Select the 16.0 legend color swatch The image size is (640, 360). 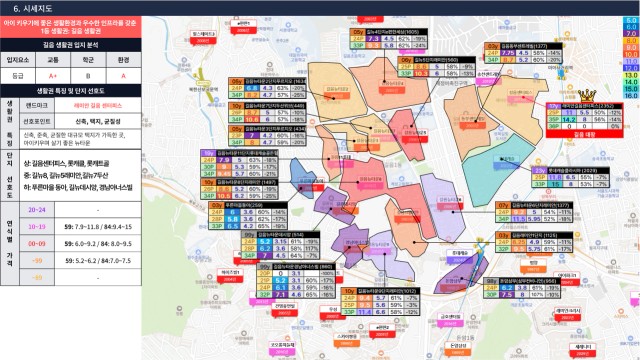tap(631, 96)
